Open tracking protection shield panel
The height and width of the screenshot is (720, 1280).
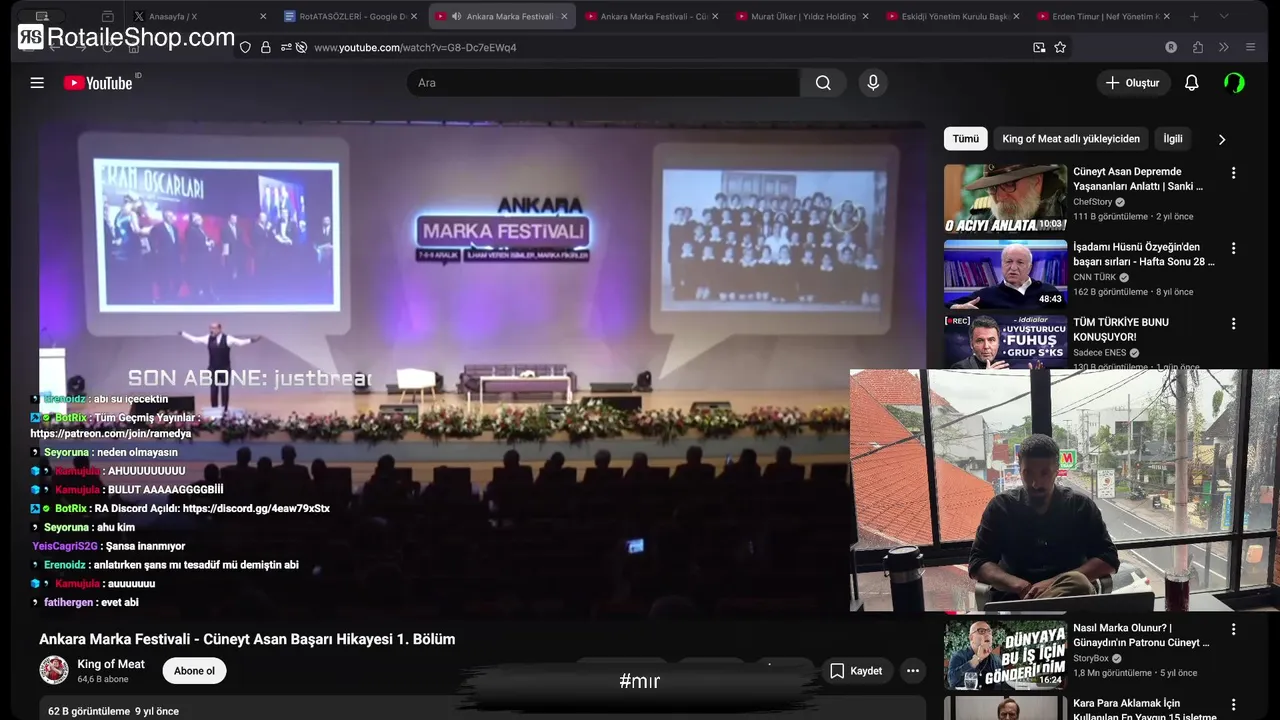pos(245,47)
